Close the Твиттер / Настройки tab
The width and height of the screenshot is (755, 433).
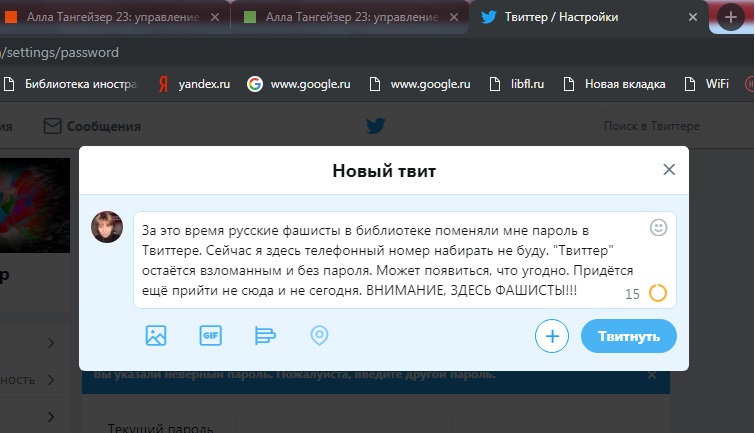[693, 17]
